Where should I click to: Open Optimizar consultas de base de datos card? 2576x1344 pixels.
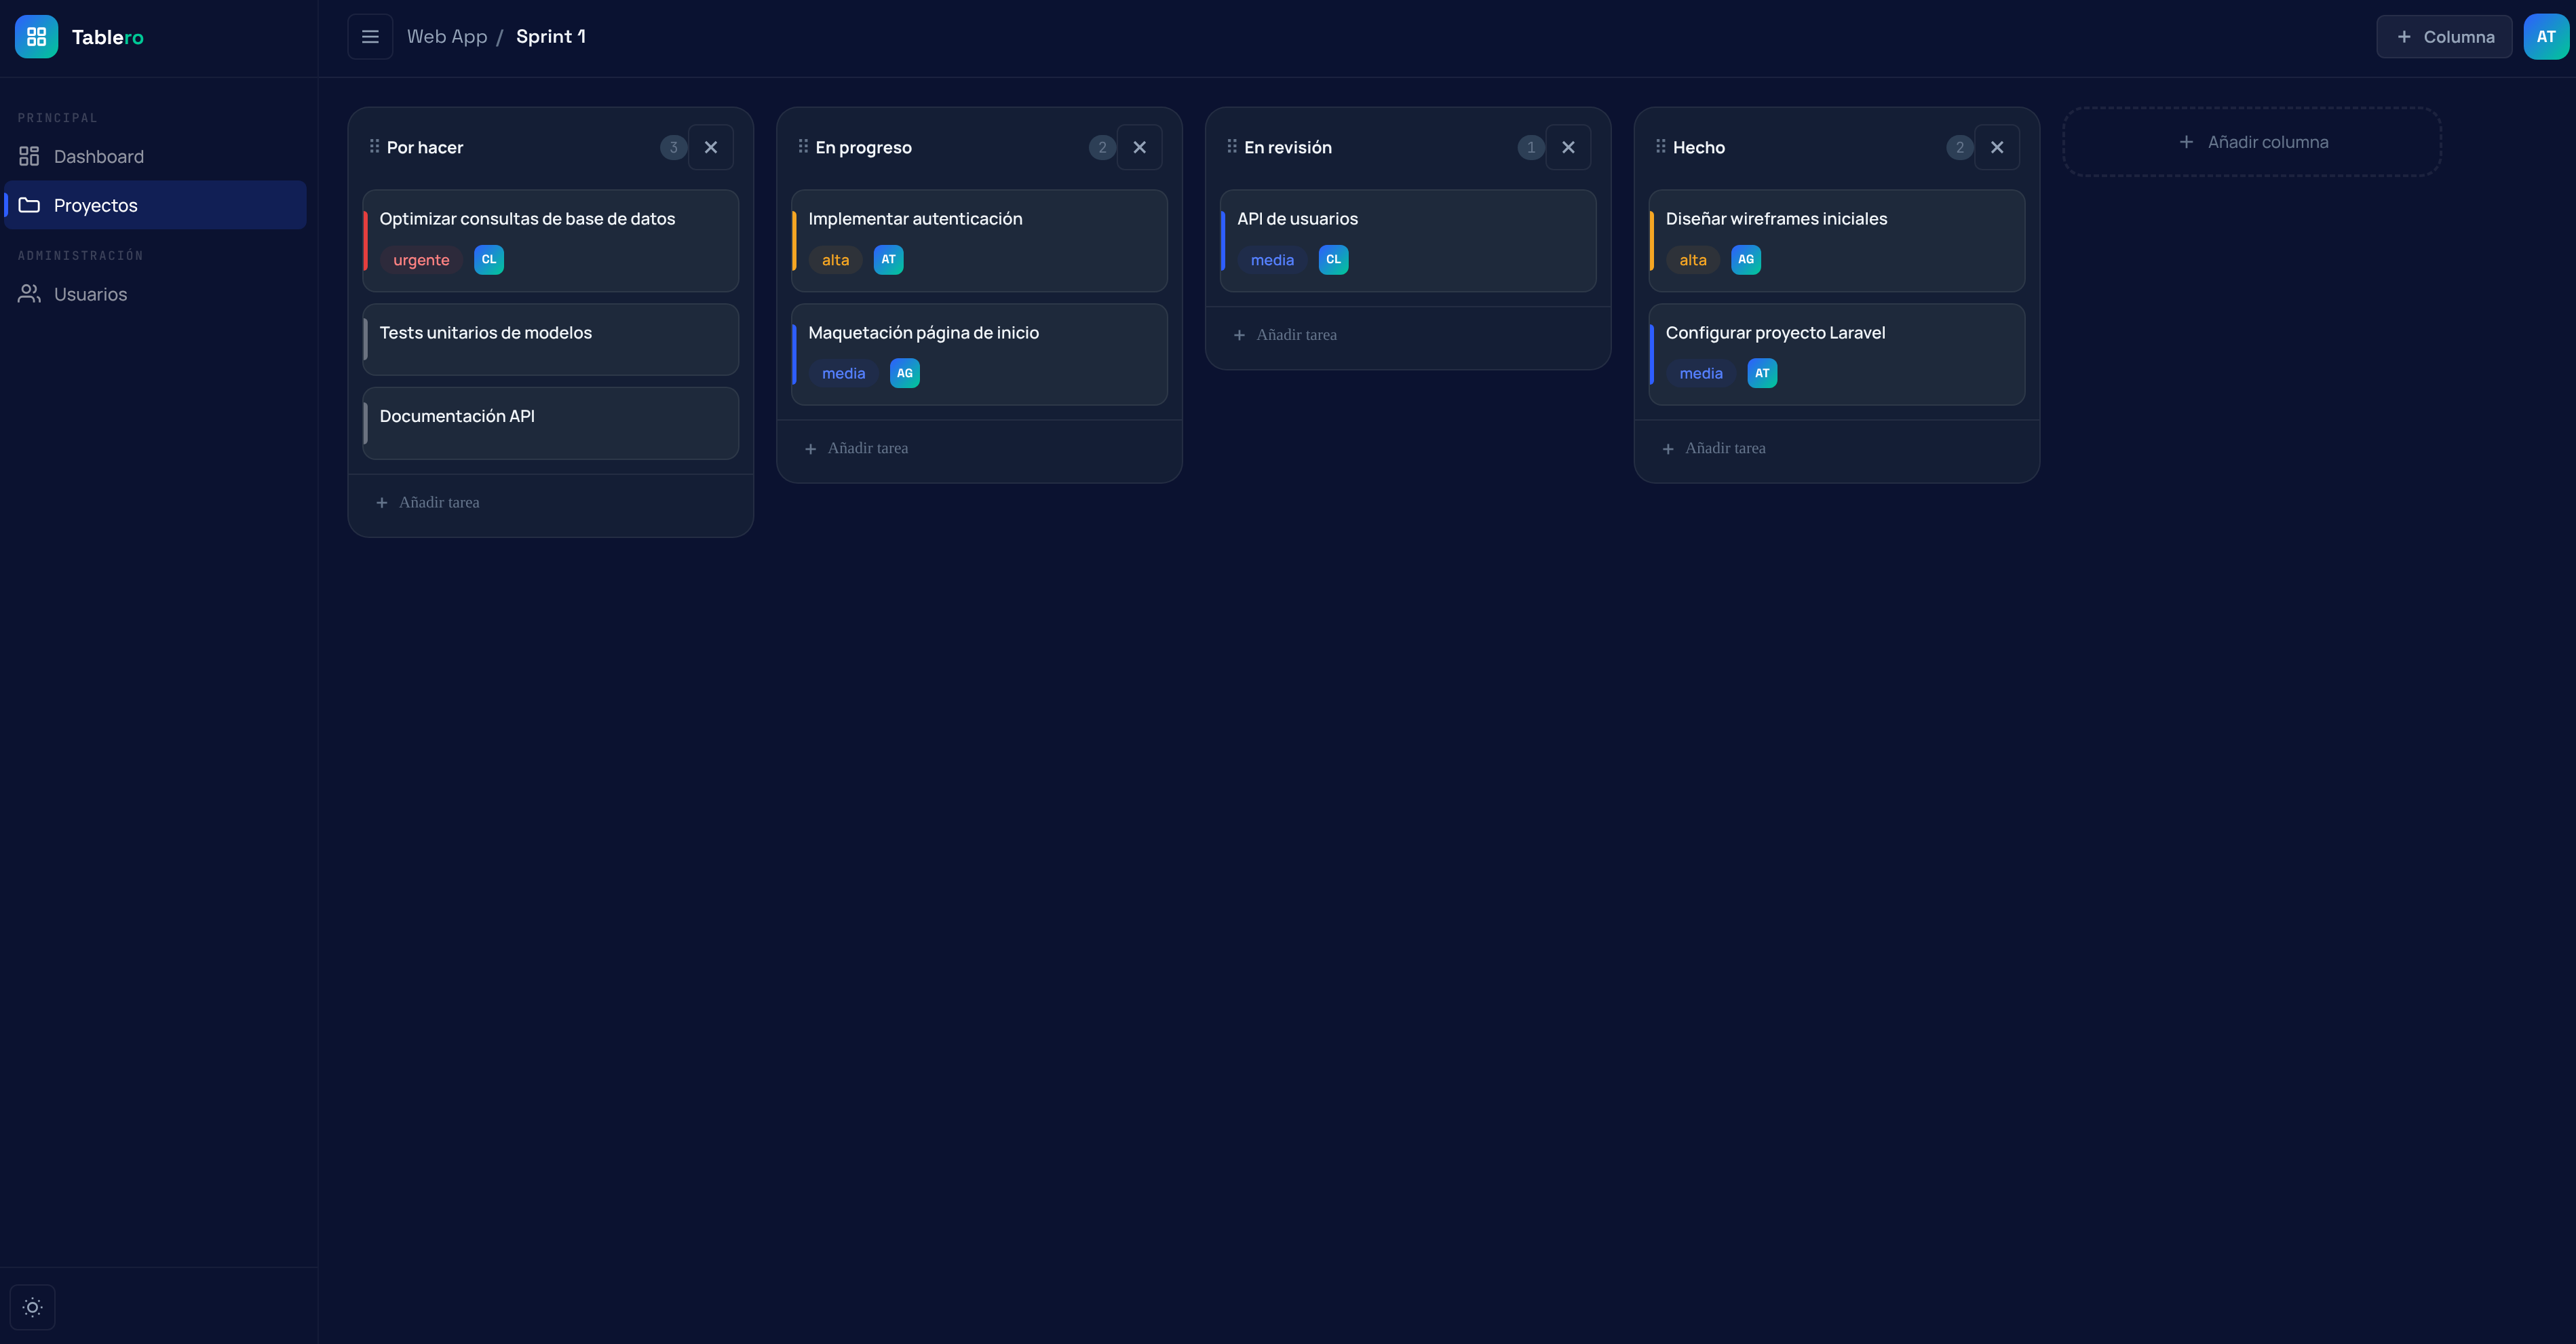point(550,241)
